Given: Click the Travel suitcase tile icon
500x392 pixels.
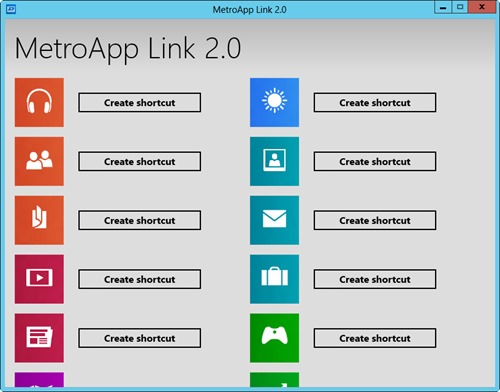Looking at the screenshot, I should [274, 279].
